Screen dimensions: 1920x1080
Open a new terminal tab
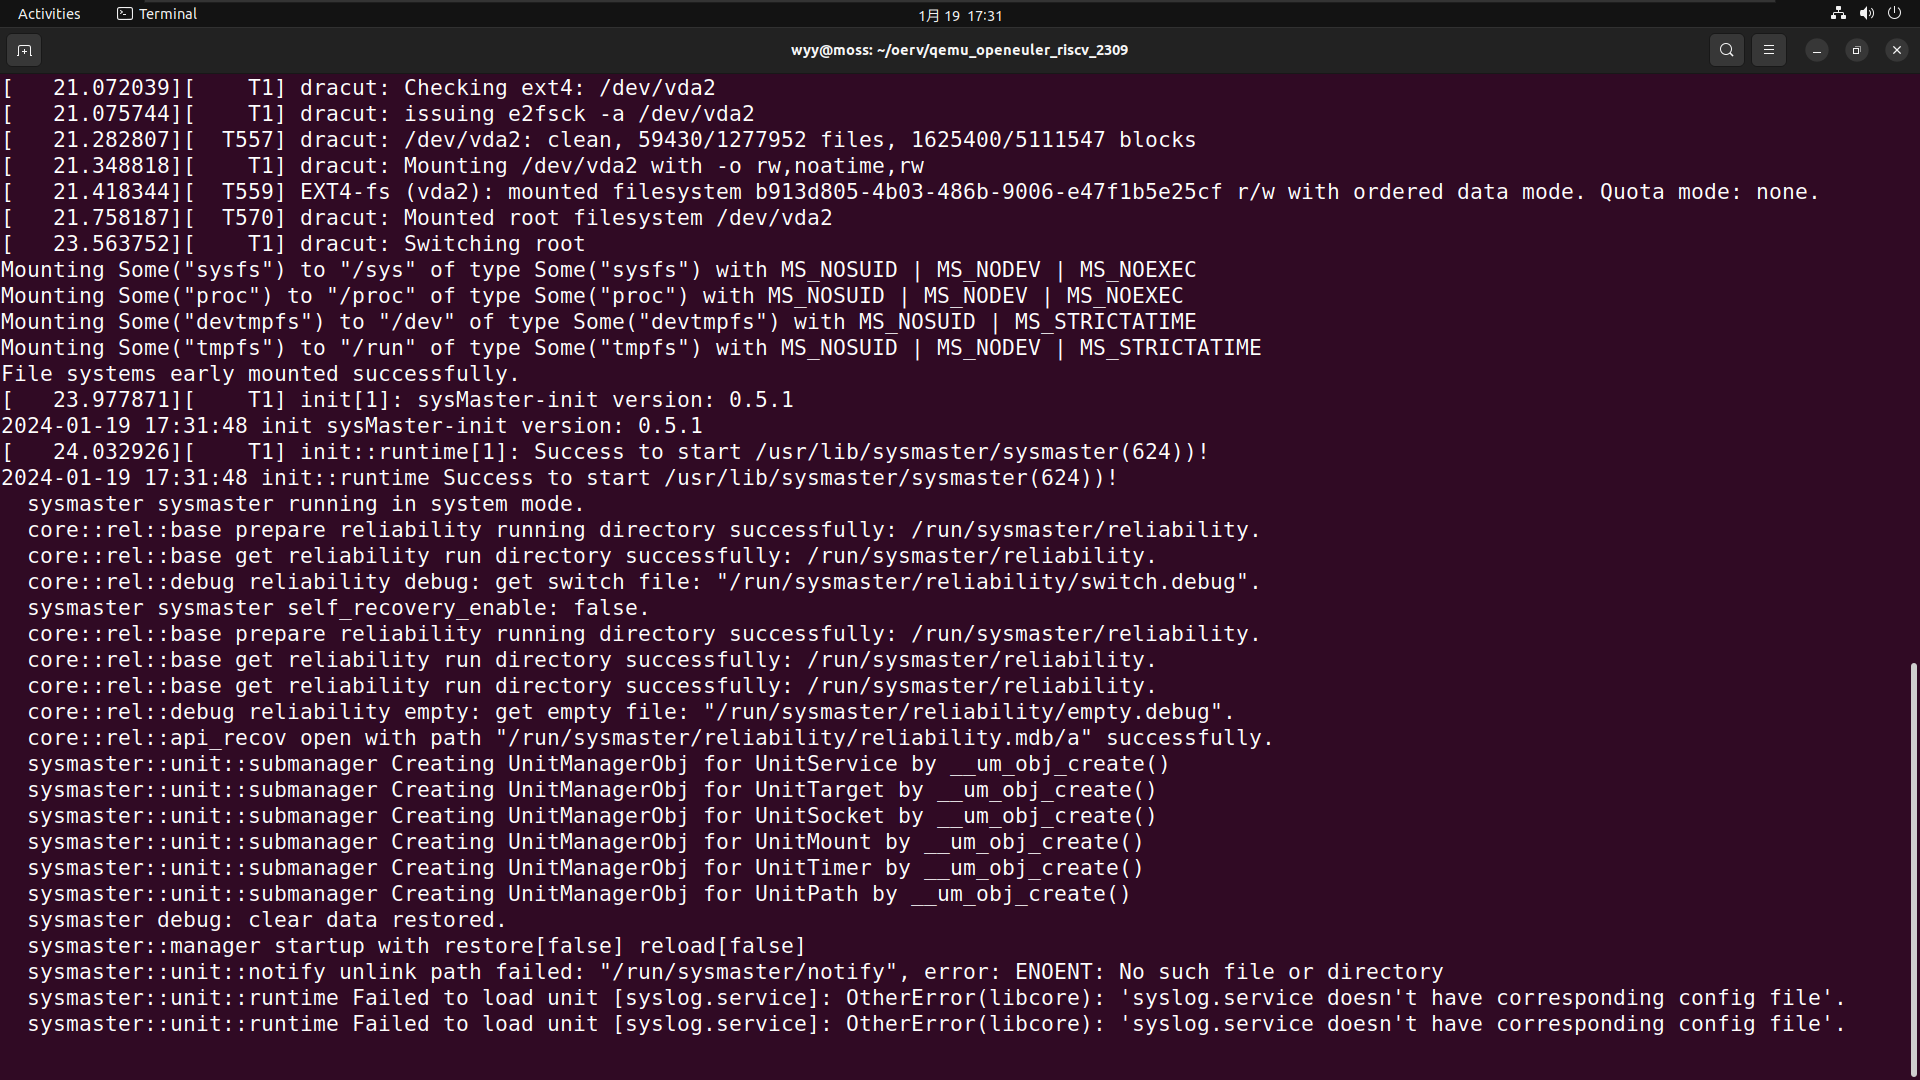(x=24, y=50)
